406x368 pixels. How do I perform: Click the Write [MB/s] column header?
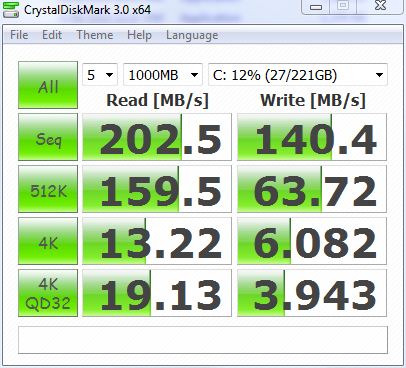coord(313,100)
